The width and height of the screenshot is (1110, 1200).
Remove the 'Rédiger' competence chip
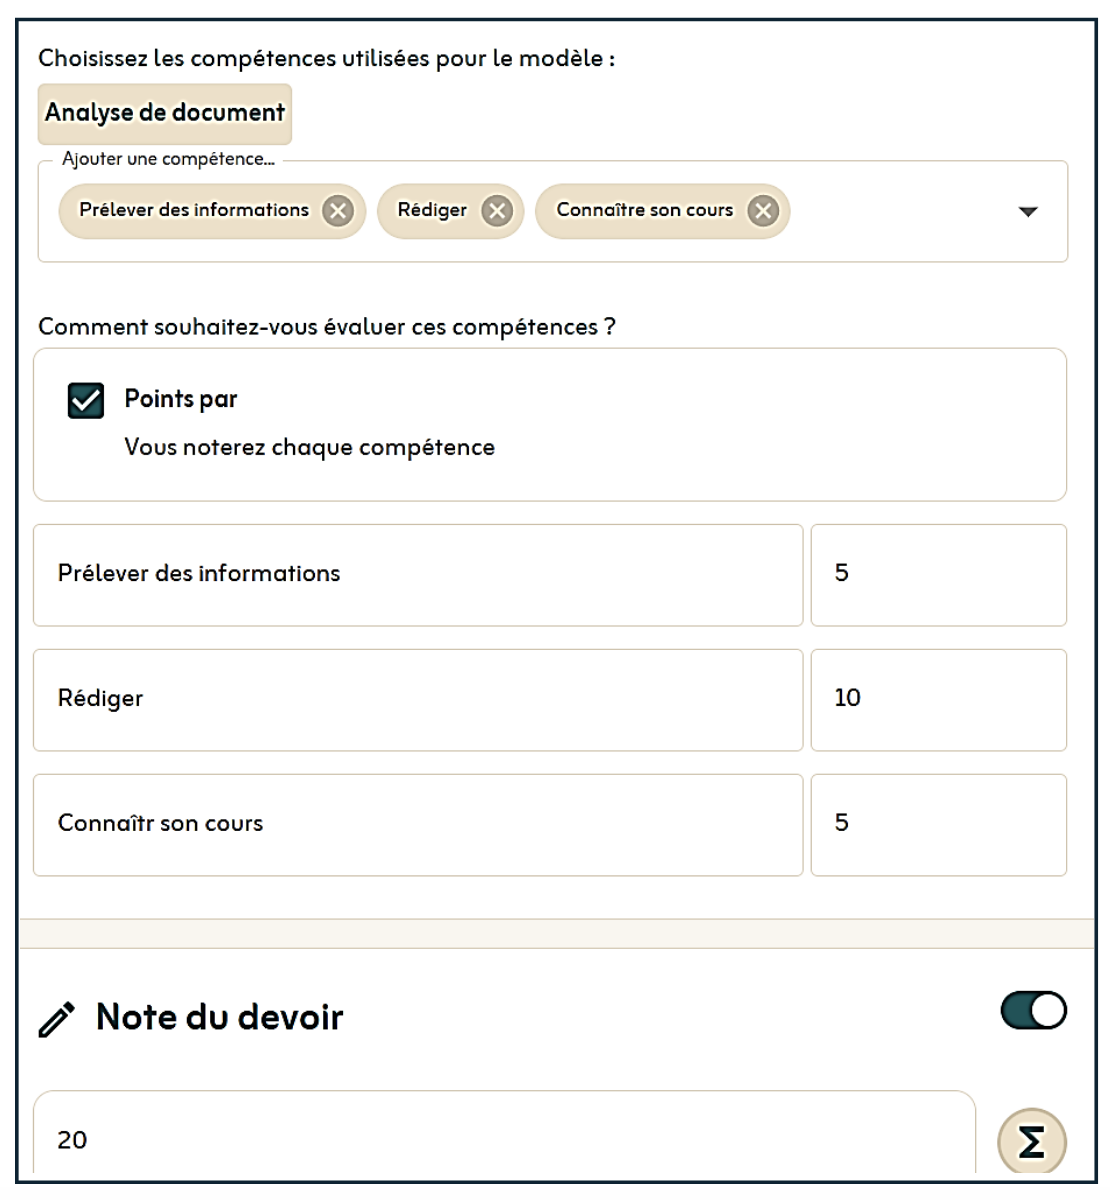(x=496, y=211)
